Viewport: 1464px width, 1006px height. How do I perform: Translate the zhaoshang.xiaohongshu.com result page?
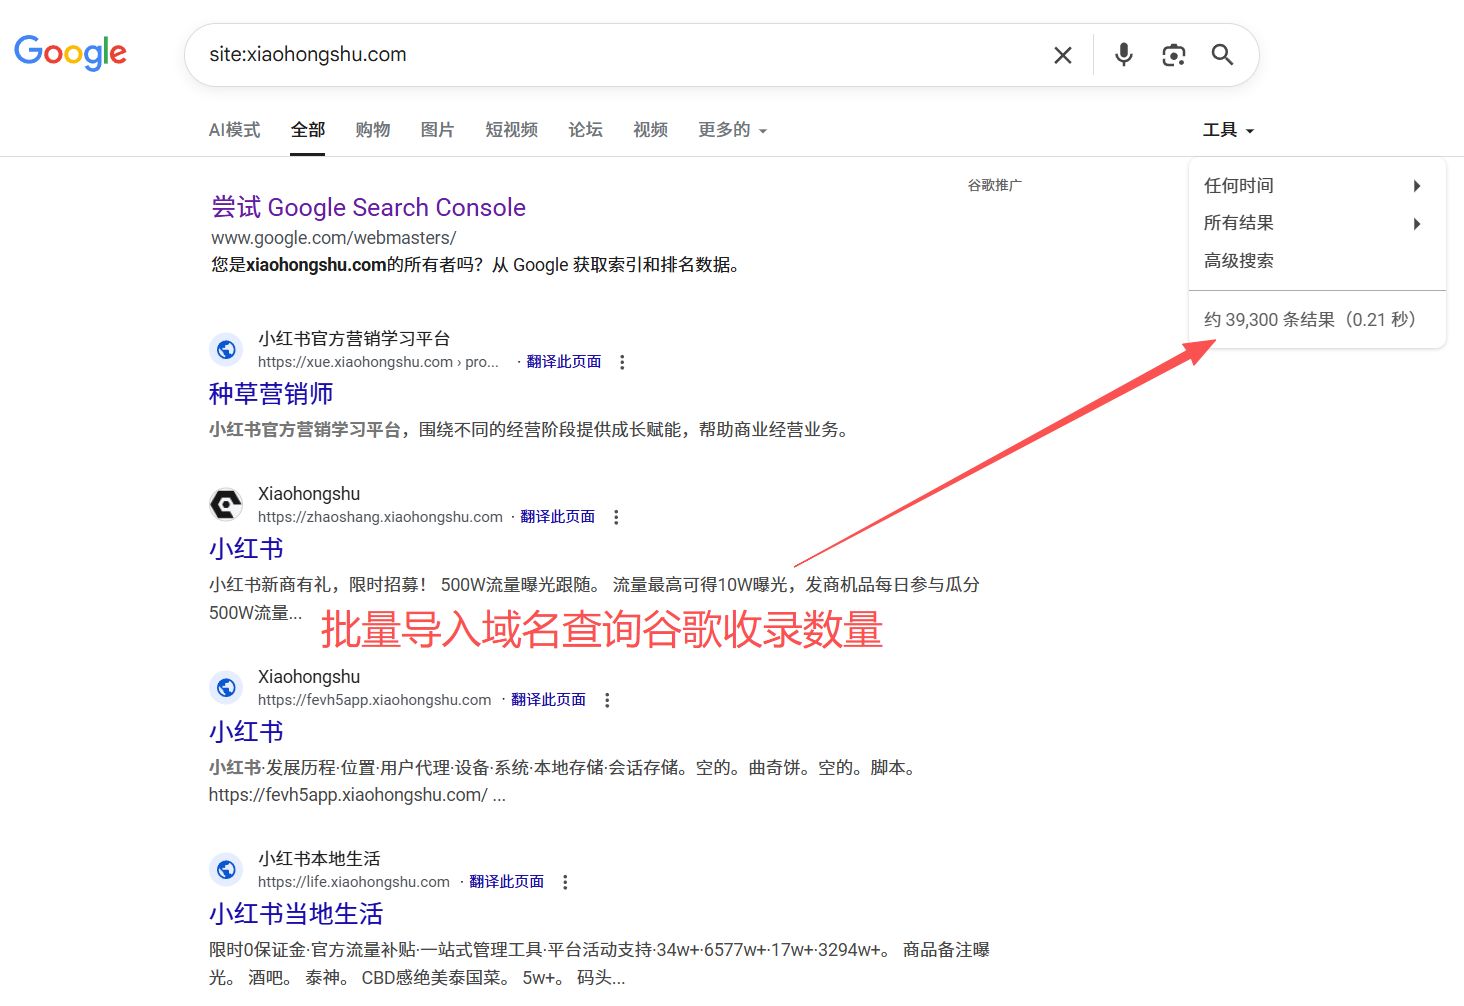click(558, 517)
